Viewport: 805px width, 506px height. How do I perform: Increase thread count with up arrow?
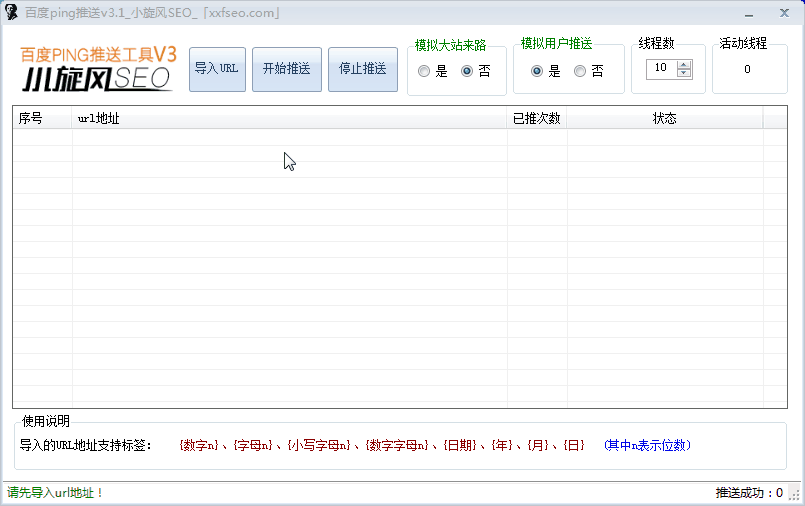coord(684,64)
